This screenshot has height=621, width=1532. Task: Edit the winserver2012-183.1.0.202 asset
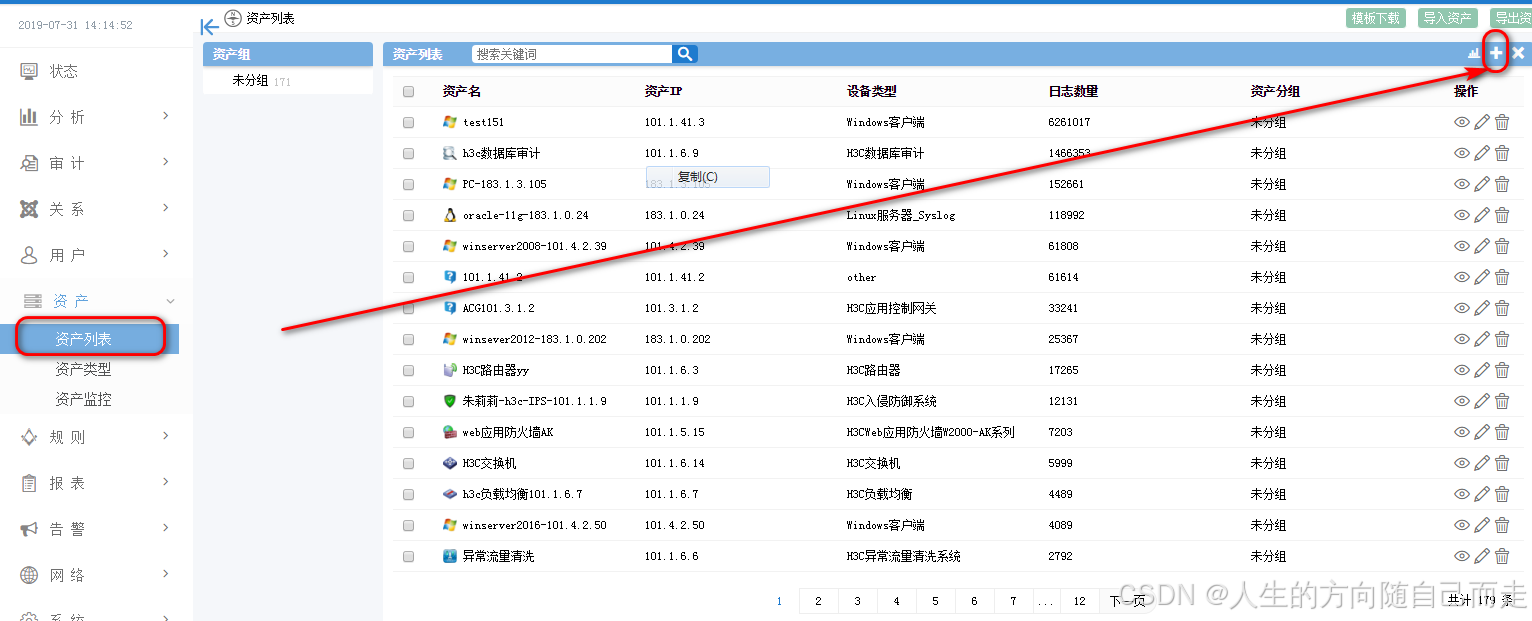point(1482,339)
